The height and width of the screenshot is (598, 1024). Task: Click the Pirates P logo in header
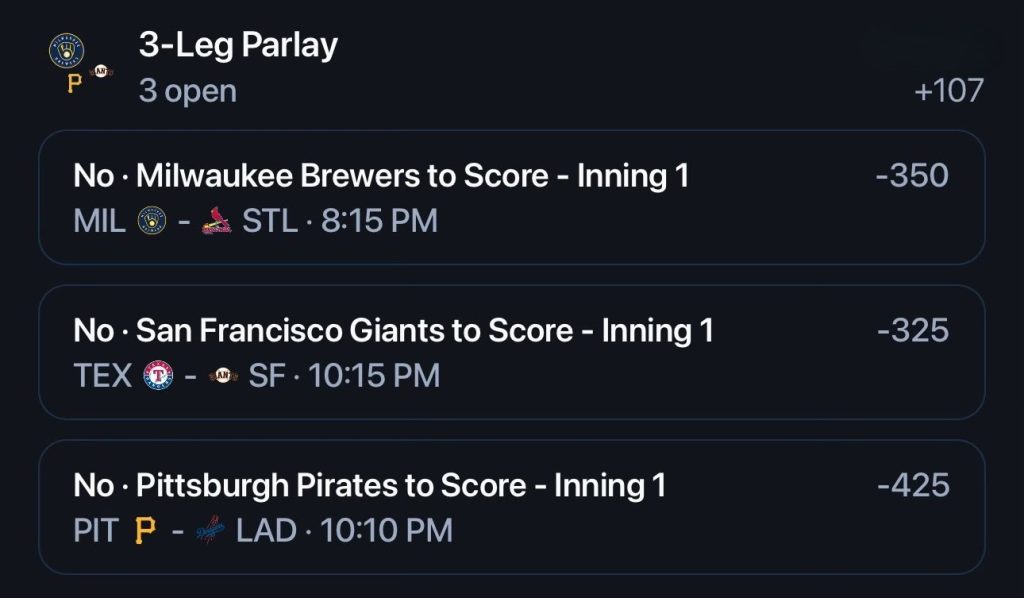click(x=75, y=84)
